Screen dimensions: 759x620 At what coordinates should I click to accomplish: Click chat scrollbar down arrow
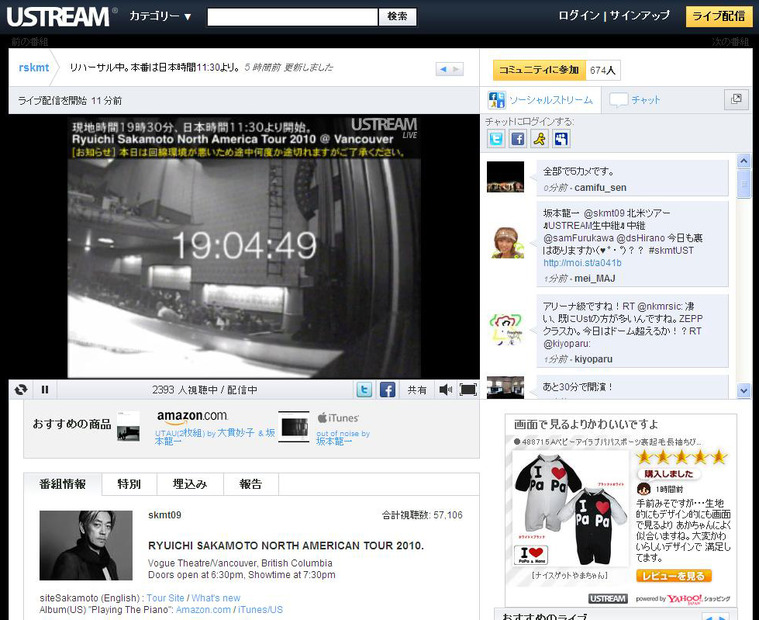pos(744,391)
